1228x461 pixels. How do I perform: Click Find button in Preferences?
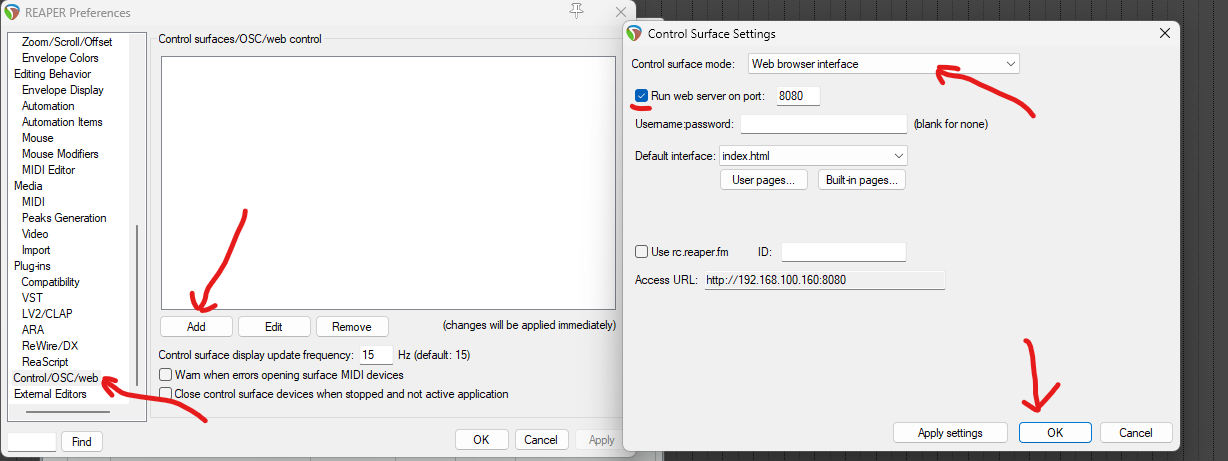click(x=82, y=441)
